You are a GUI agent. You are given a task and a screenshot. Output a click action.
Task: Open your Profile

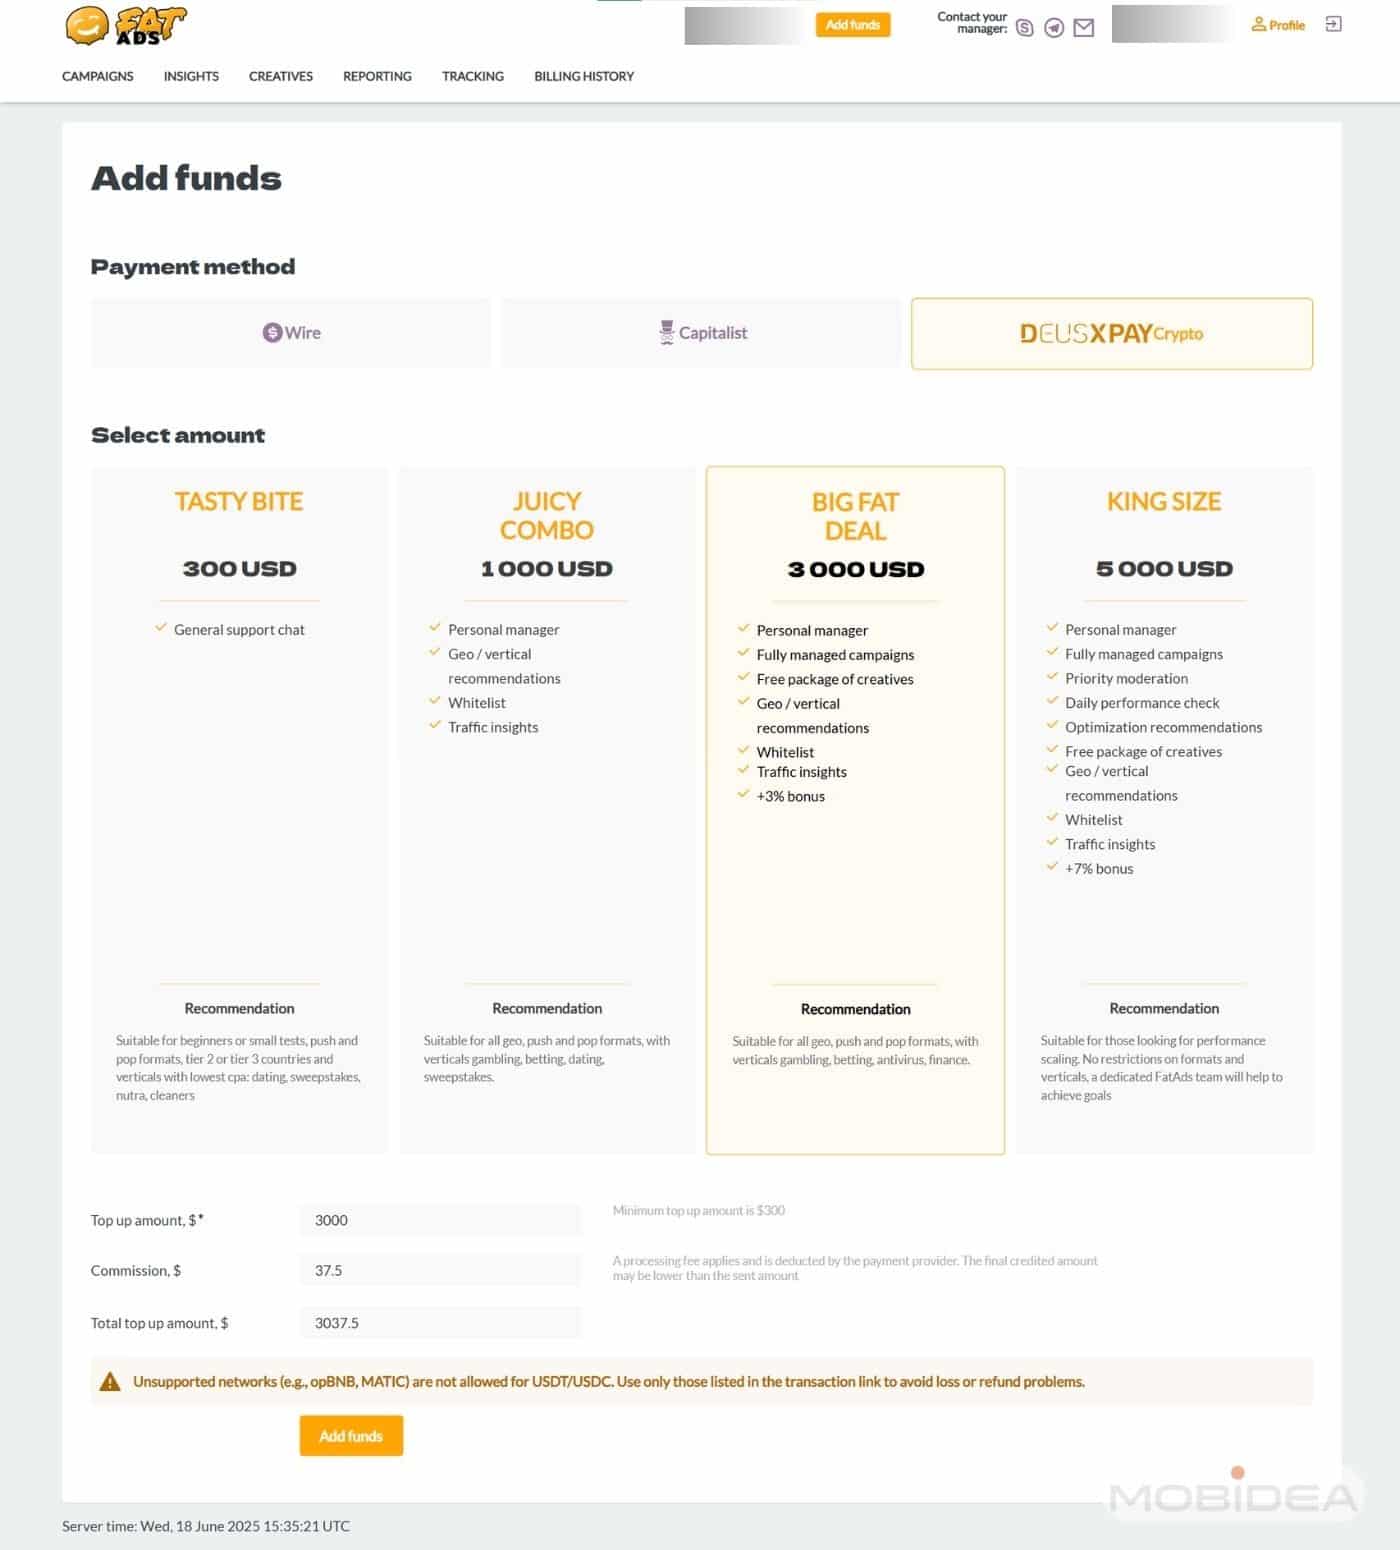pyautogui.click(x=1277, y=24)
